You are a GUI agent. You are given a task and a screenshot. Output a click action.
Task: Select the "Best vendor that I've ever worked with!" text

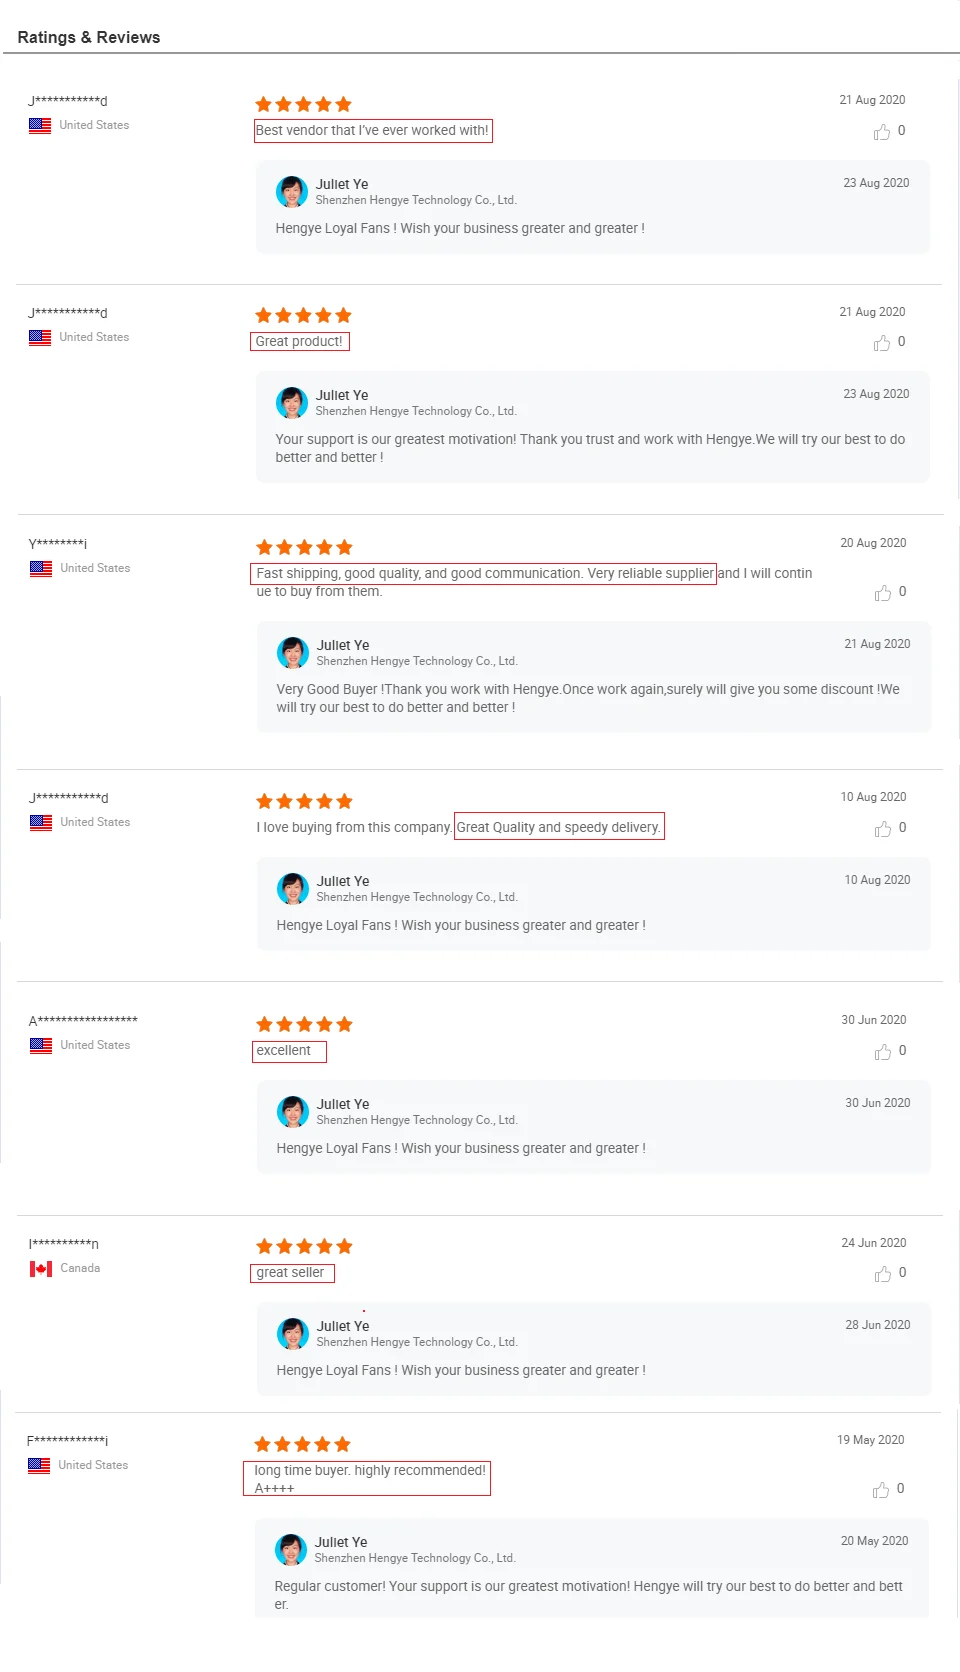372,131
